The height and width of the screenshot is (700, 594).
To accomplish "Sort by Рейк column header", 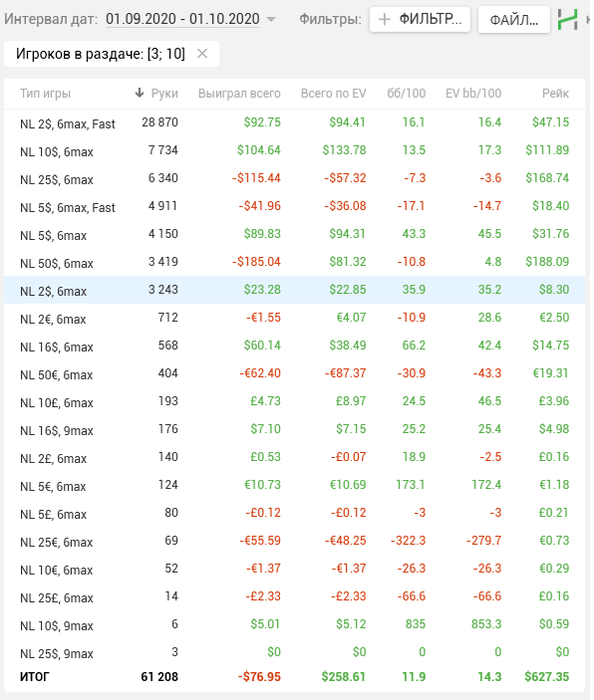I will [x=555, y=93].
